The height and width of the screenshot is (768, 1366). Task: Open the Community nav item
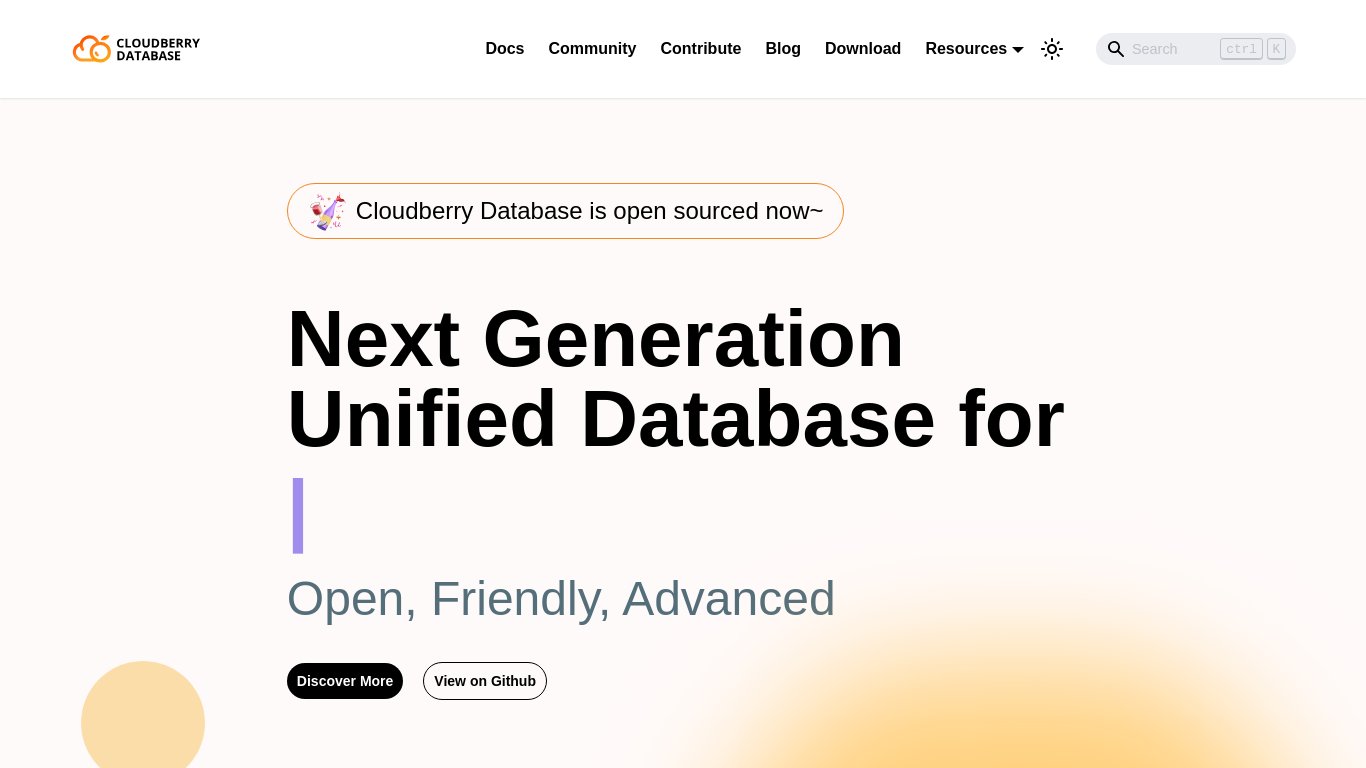[x=592, y=49]
